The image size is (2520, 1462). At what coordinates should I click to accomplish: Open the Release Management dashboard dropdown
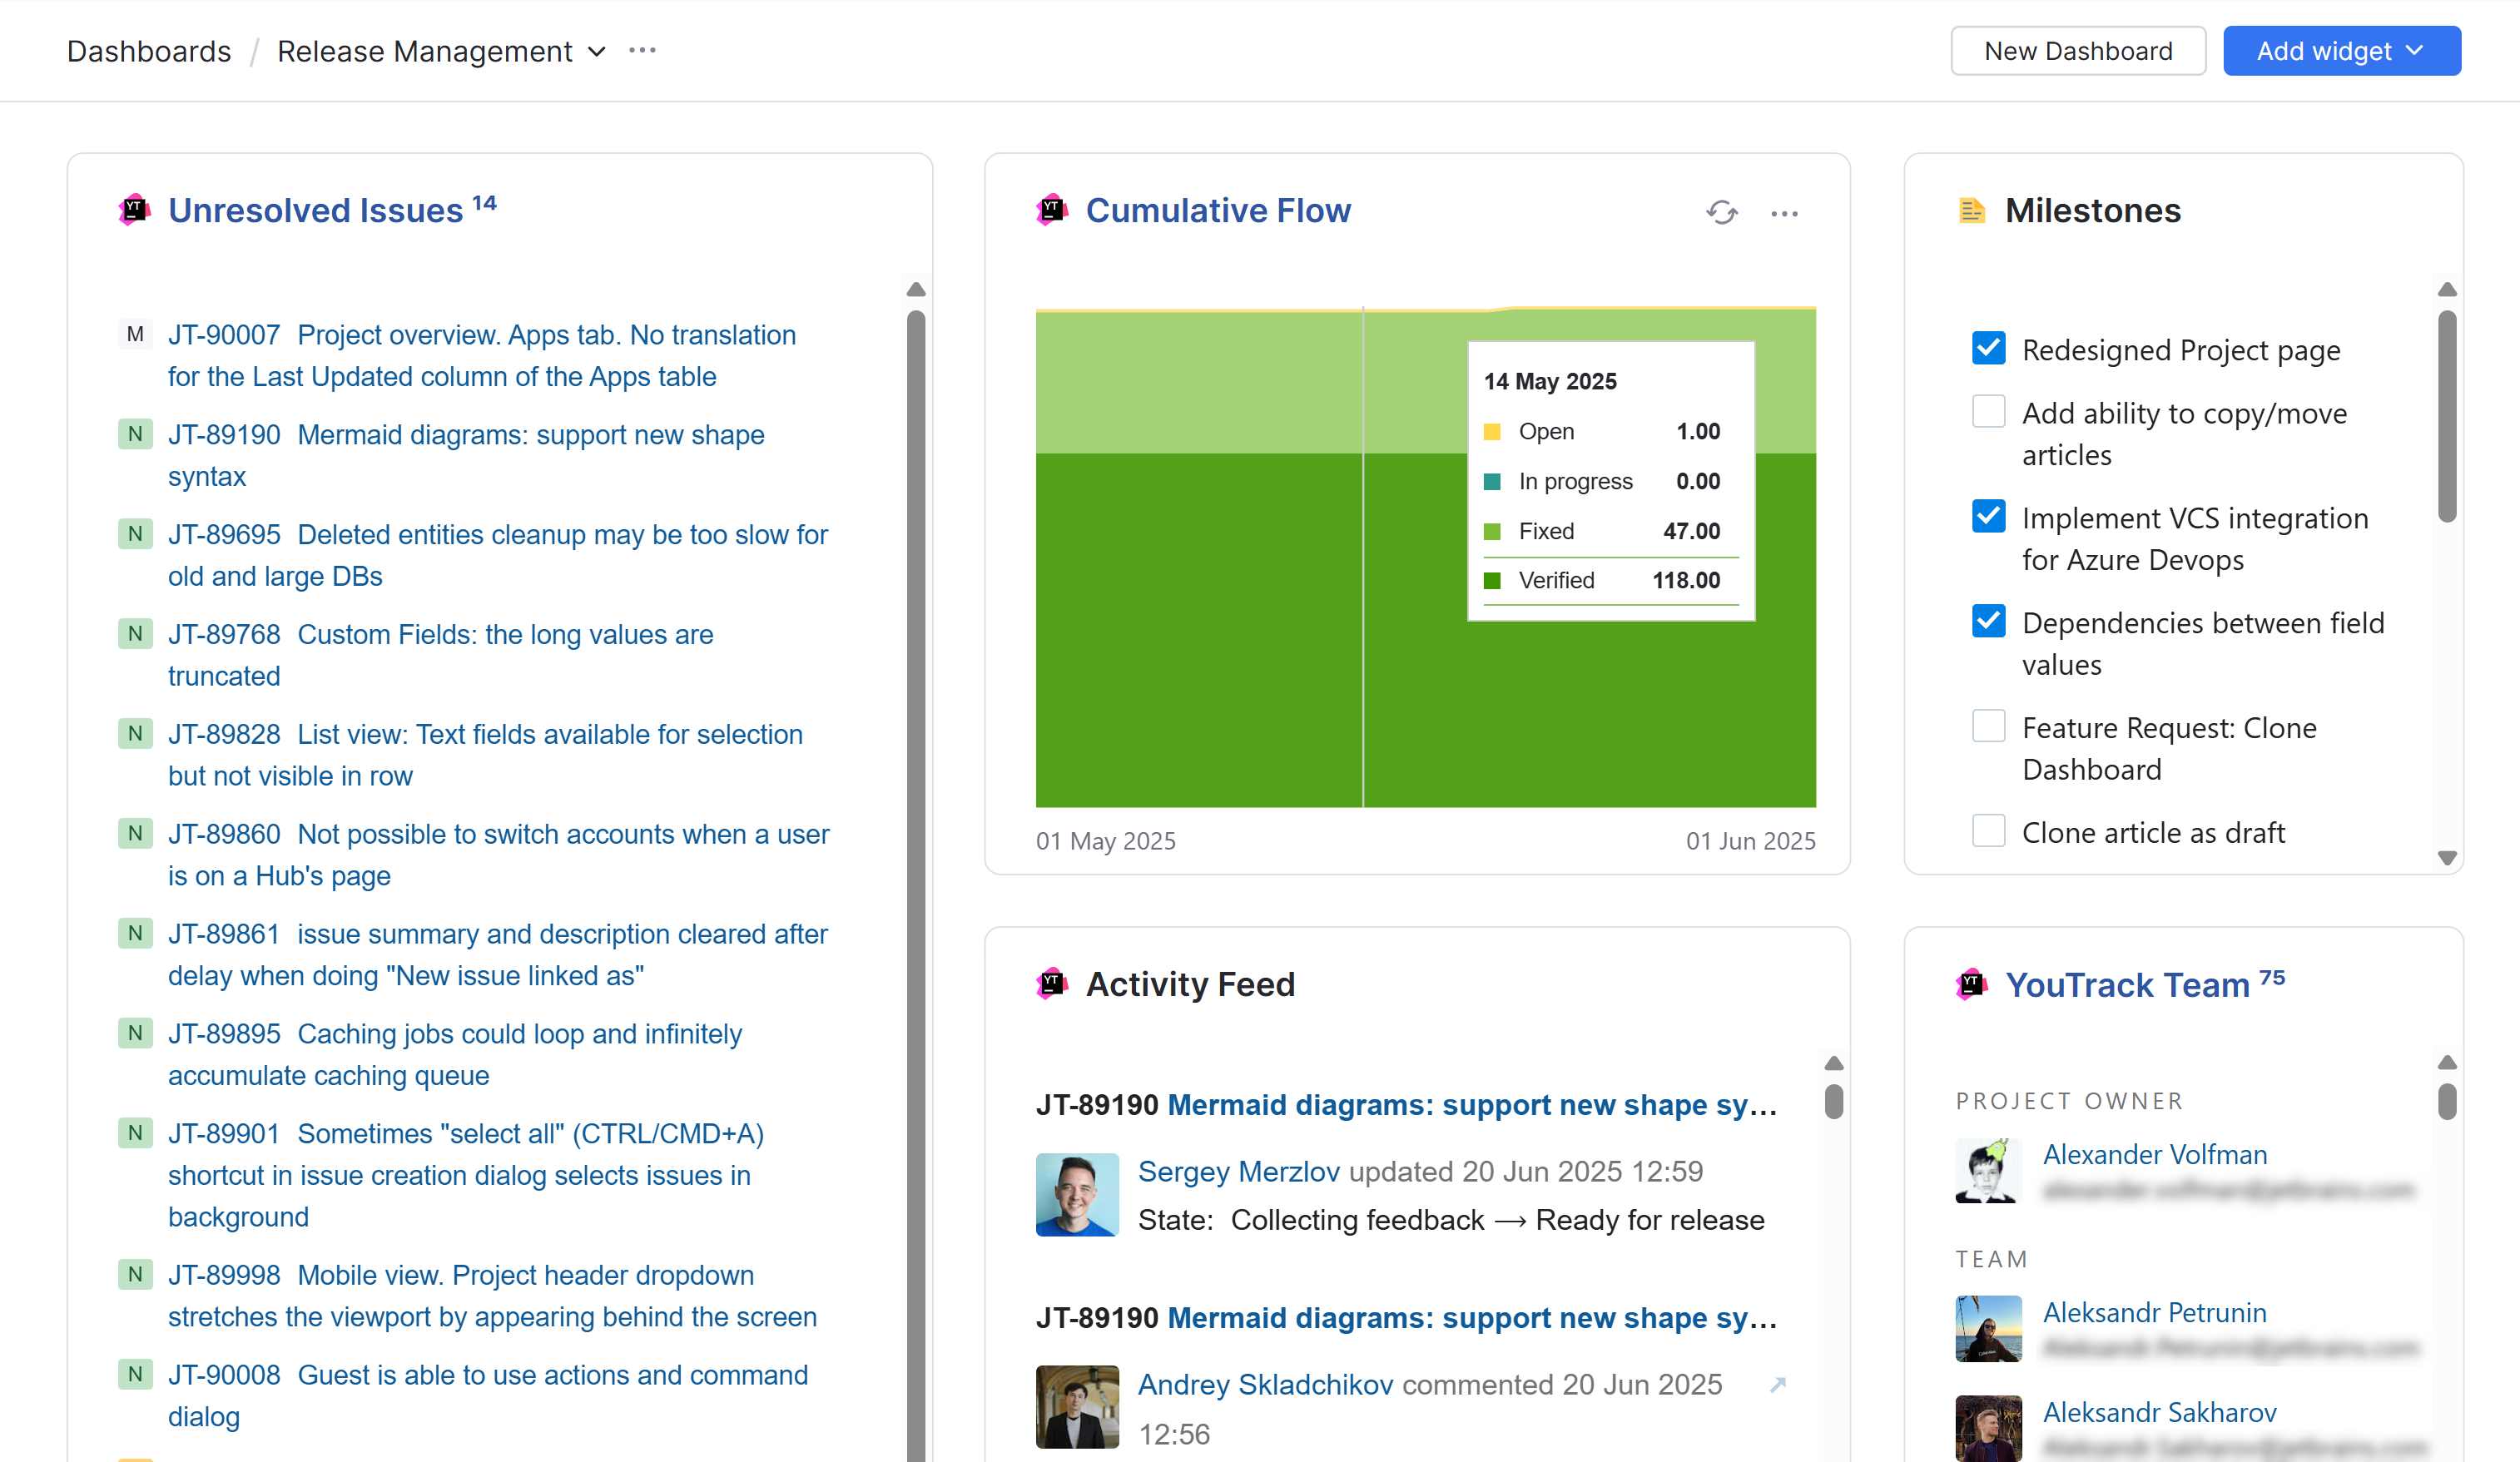click(x=596, y=51)
